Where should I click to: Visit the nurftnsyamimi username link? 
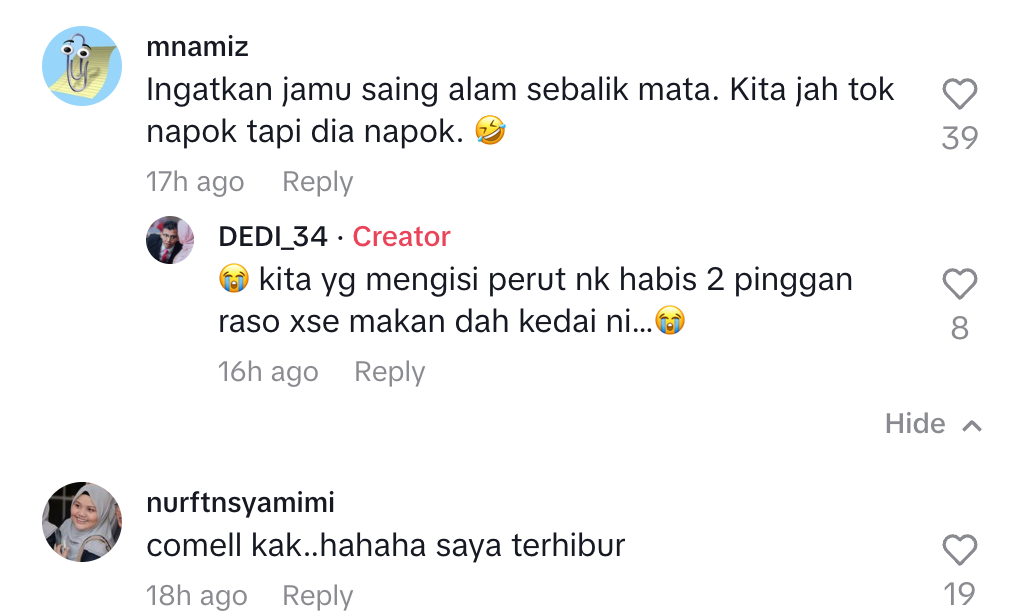240,502
